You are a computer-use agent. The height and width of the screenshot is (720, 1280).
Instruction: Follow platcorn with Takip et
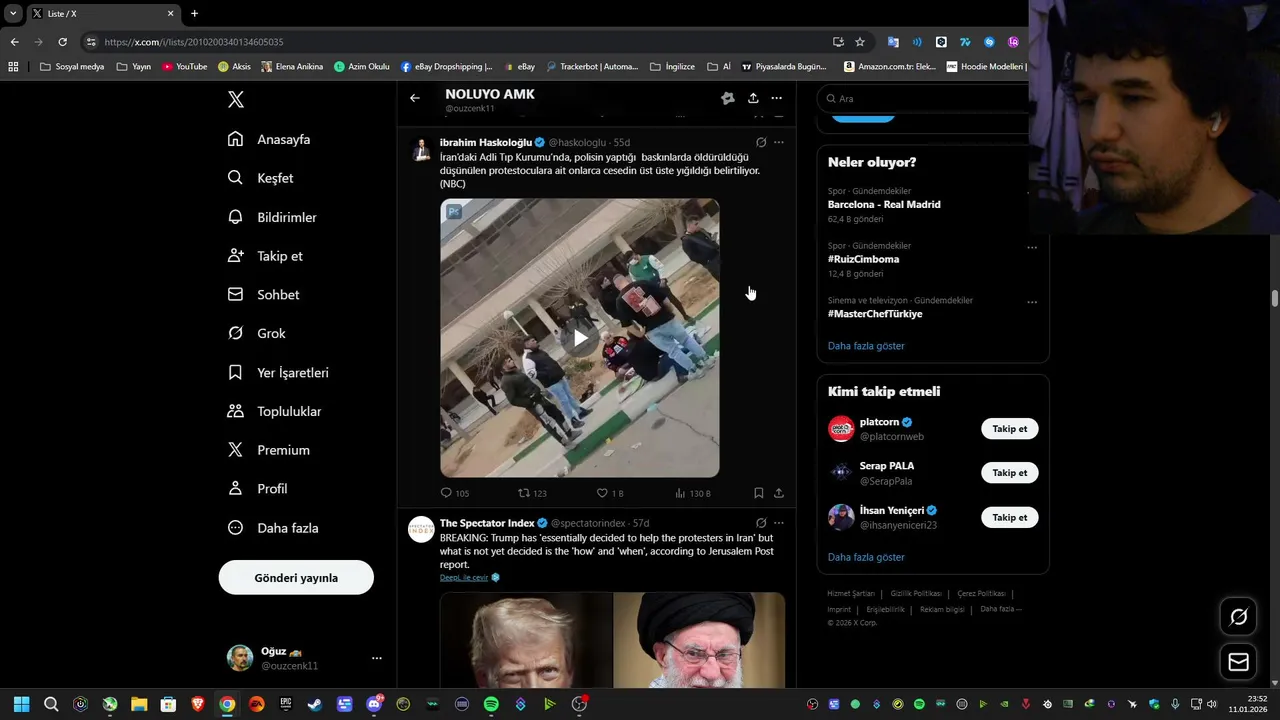pos(1010,429)
